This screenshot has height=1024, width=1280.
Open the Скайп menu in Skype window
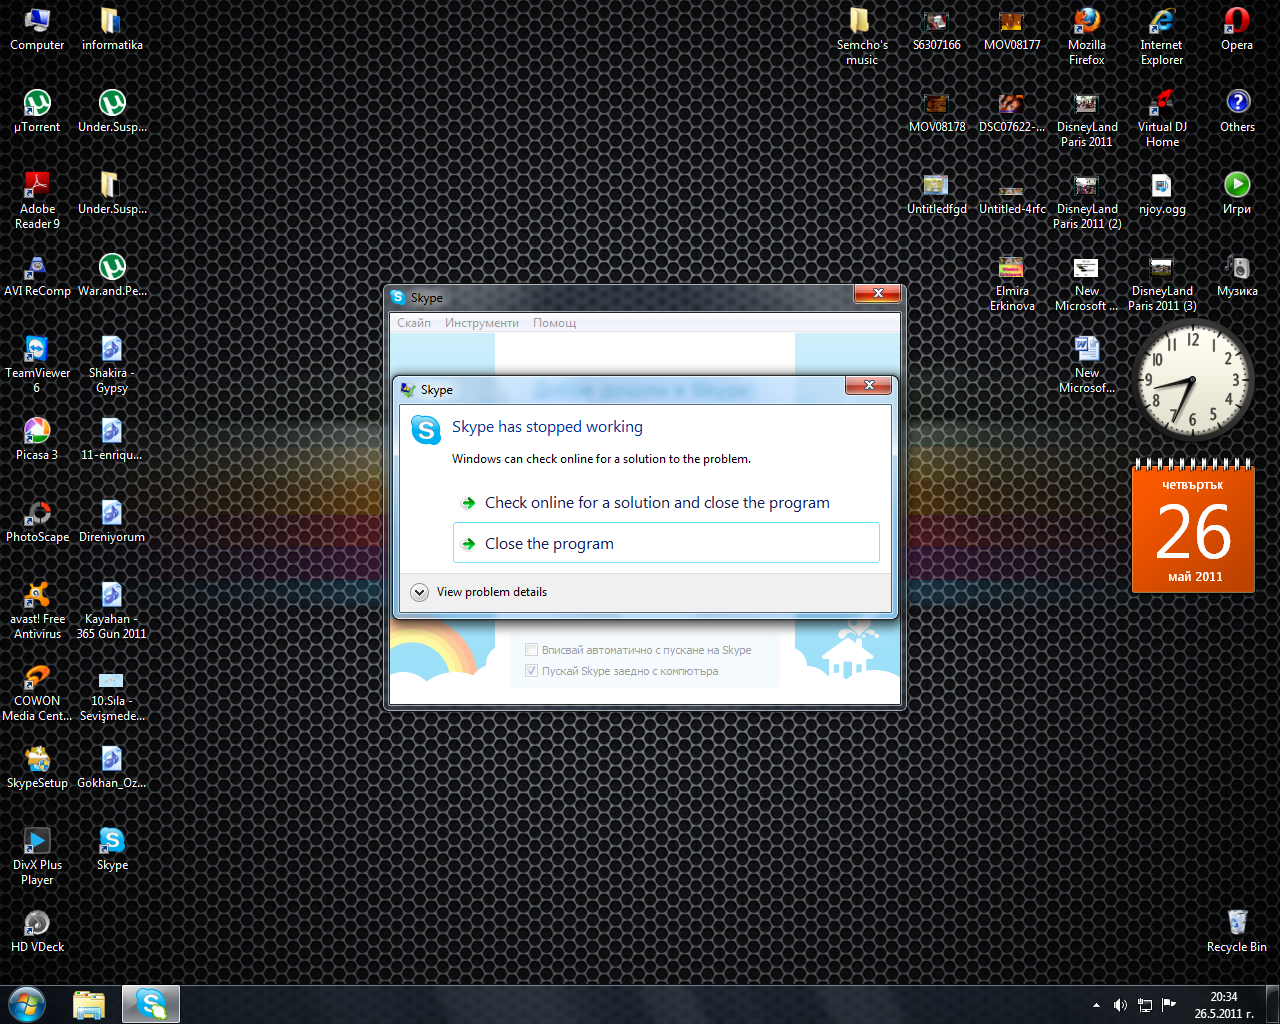click(414, 323)
